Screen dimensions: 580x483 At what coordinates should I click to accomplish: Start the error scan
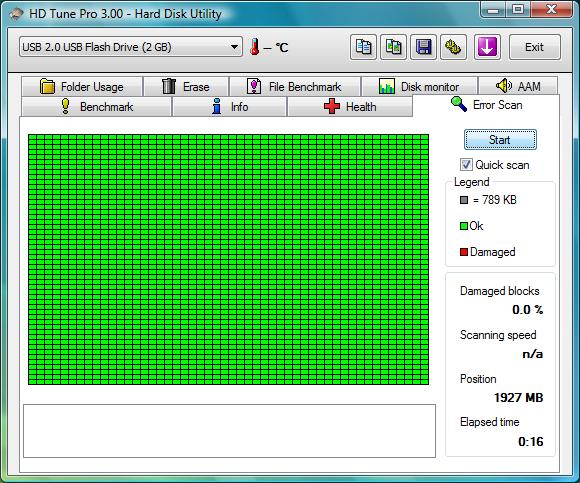(x=500, y=140)
